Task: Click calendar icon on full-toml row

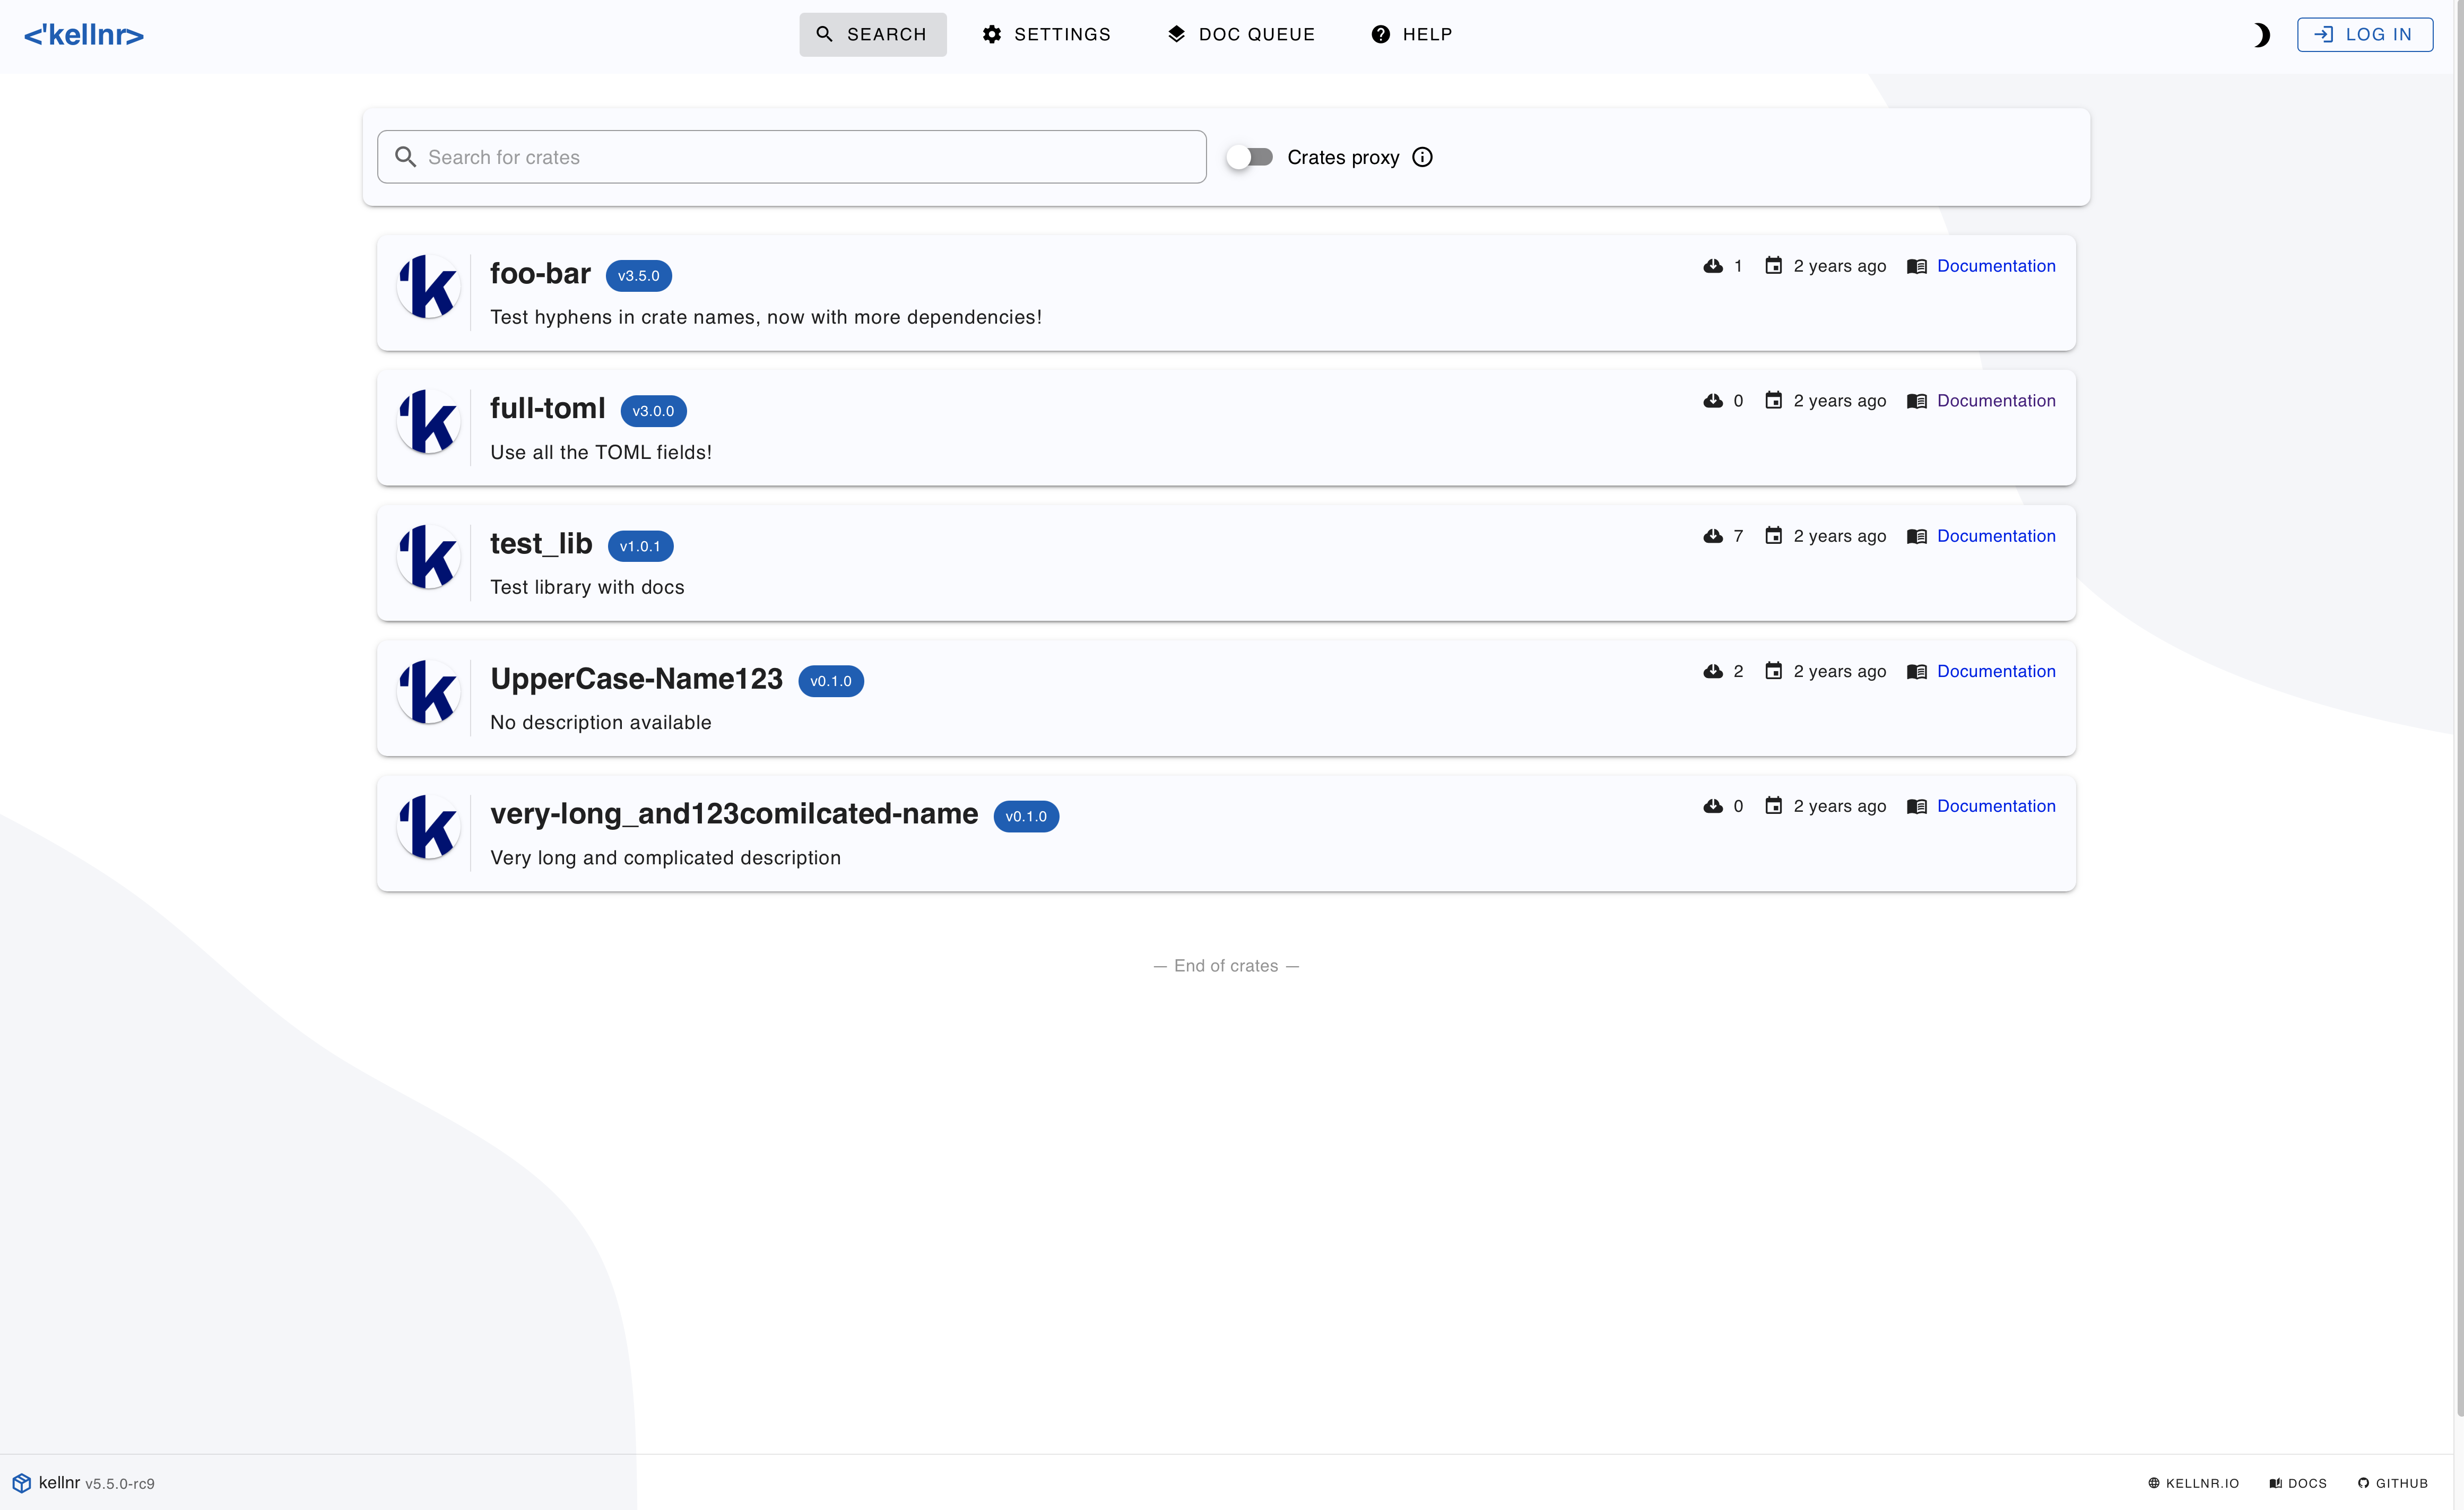Action: coord(1773,400)
